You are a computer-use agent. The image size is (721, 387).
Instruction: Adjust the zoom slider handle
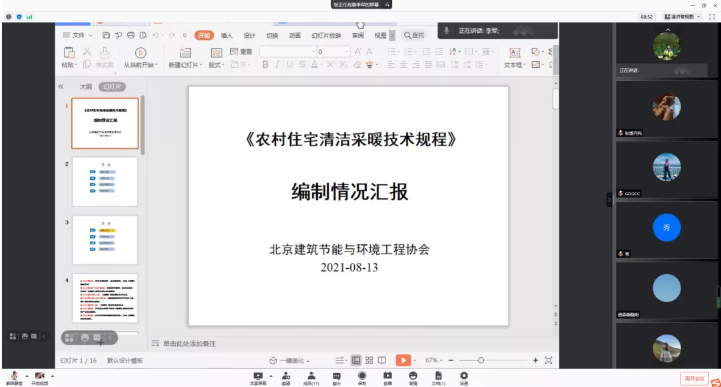coord(481,360)
